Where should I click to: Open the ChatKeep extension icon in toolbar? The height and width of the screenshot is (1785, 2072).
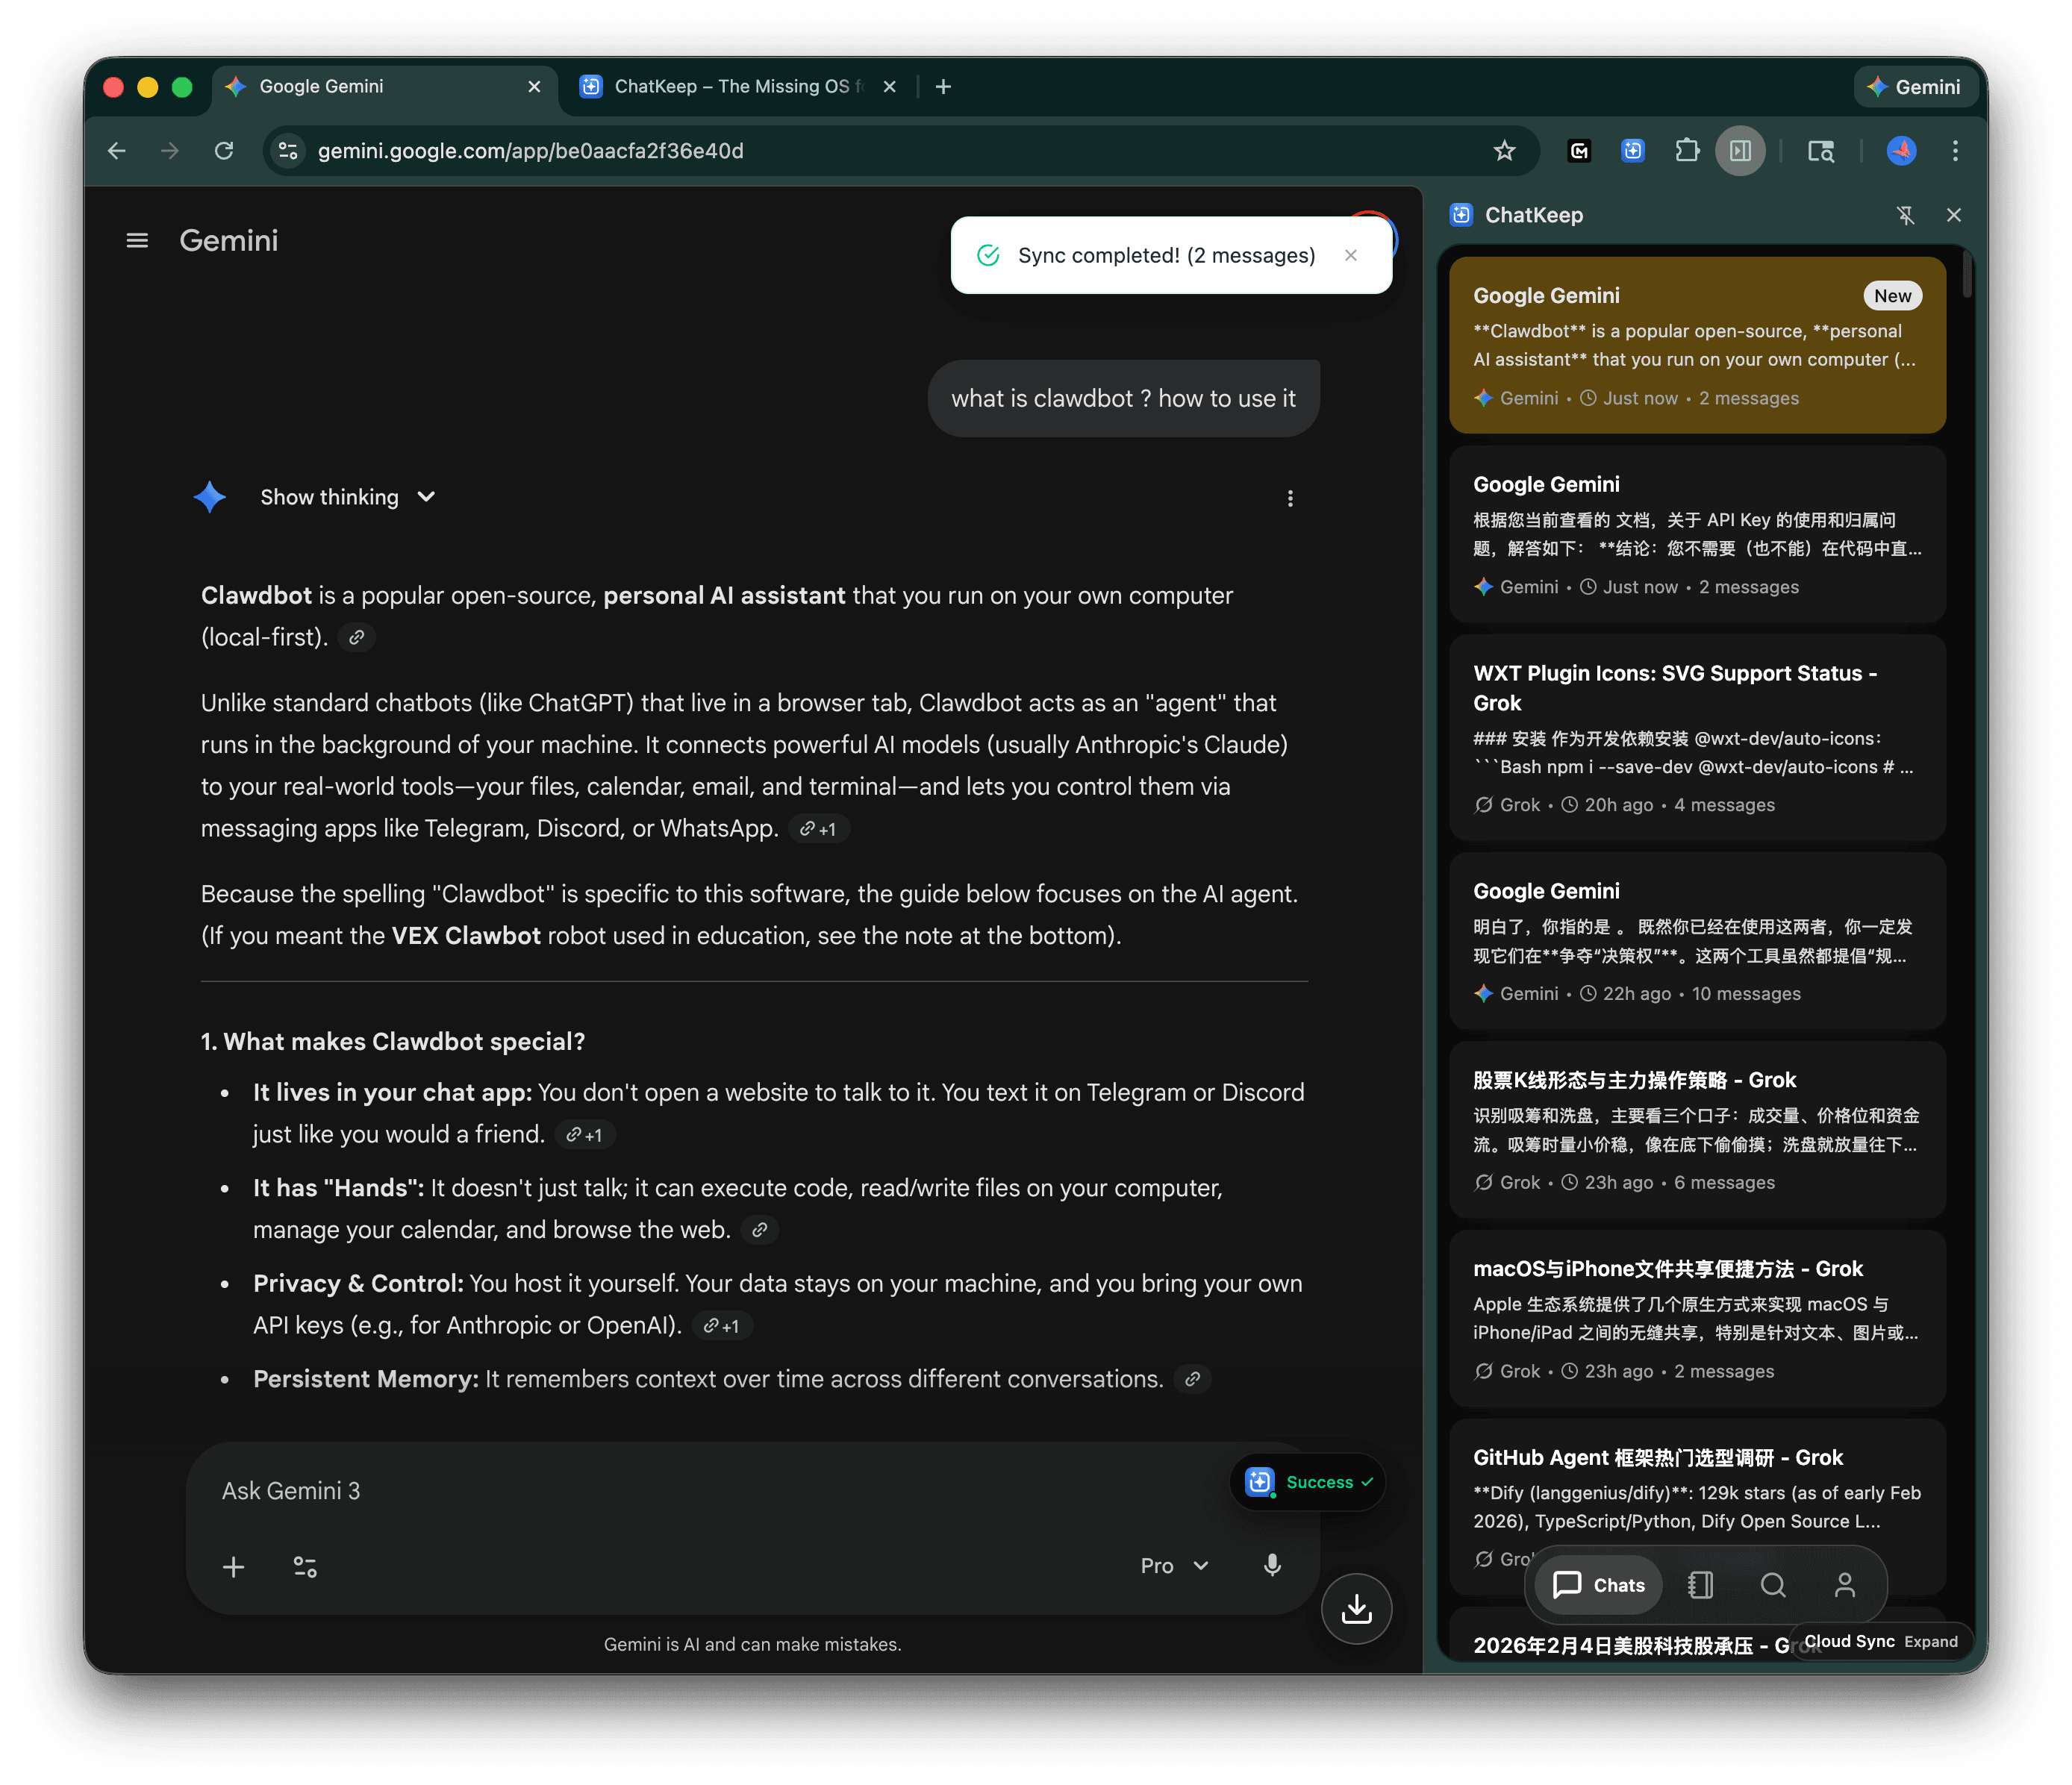click(x=1633, y=150)
